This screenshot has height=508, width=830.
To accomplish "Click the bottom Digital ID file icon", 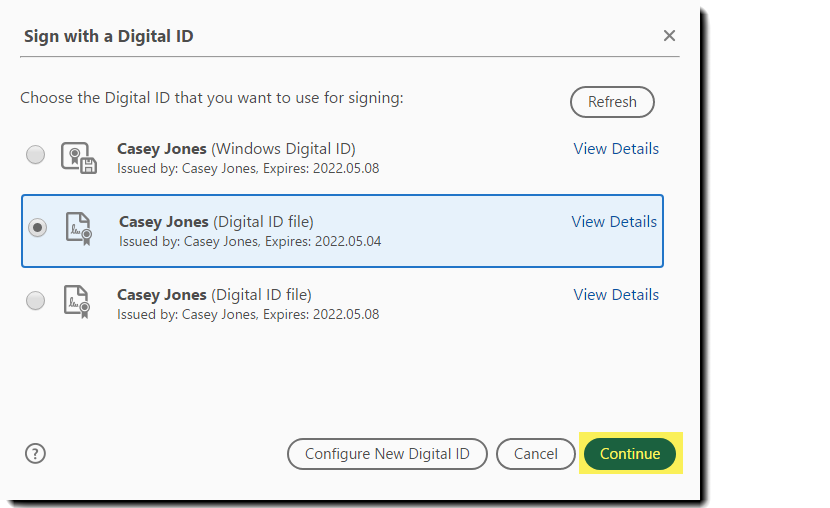I will click(x=78, y=301).
